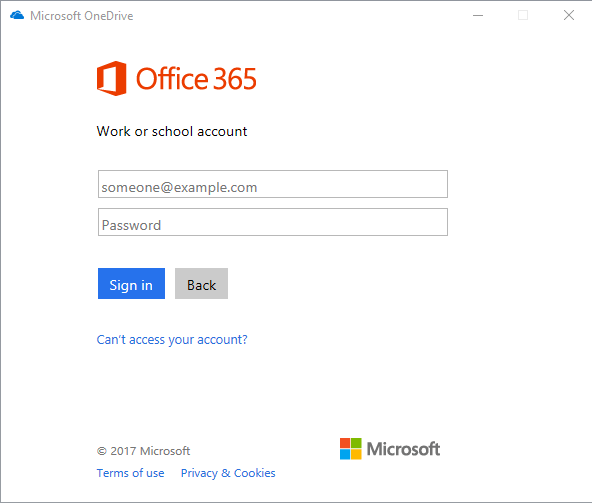Image resolution: width=592 pixels, height=503 pixels.
Task: Click the four-color Microsoft squares logo
Action: pyautogui.click(x=350, y=449)
